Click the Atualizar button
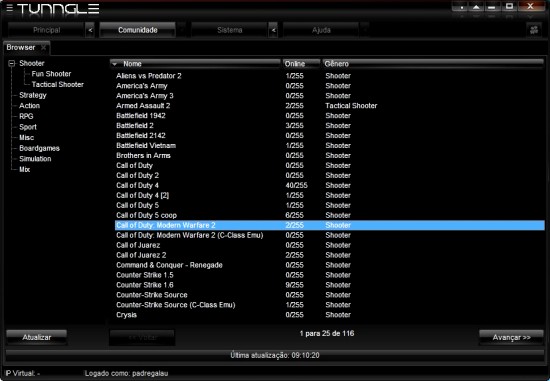 36,337
